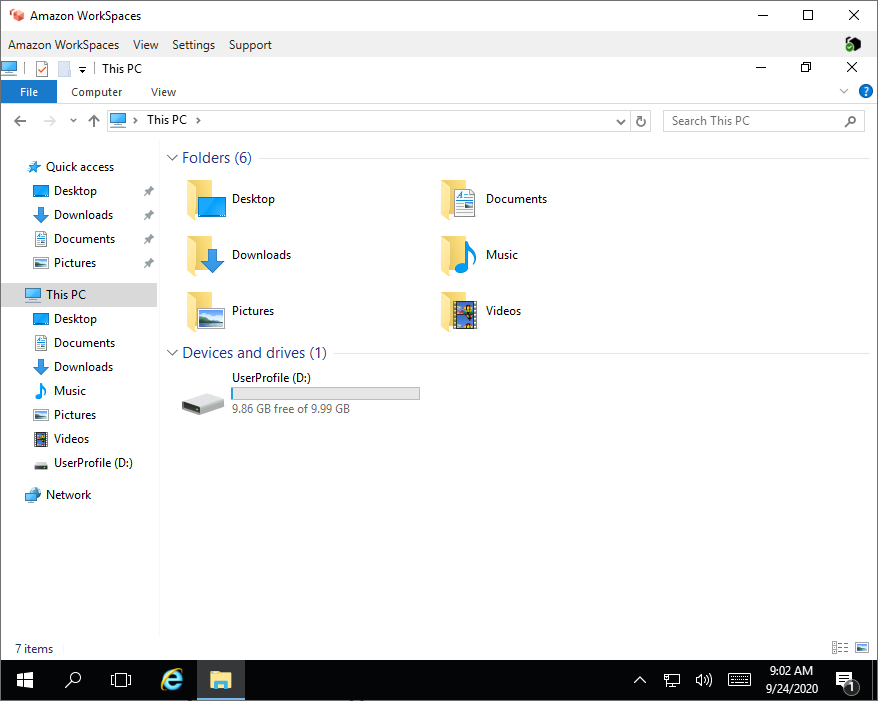Click the New folder icon in quick access toolbar

tap(64, 69)
